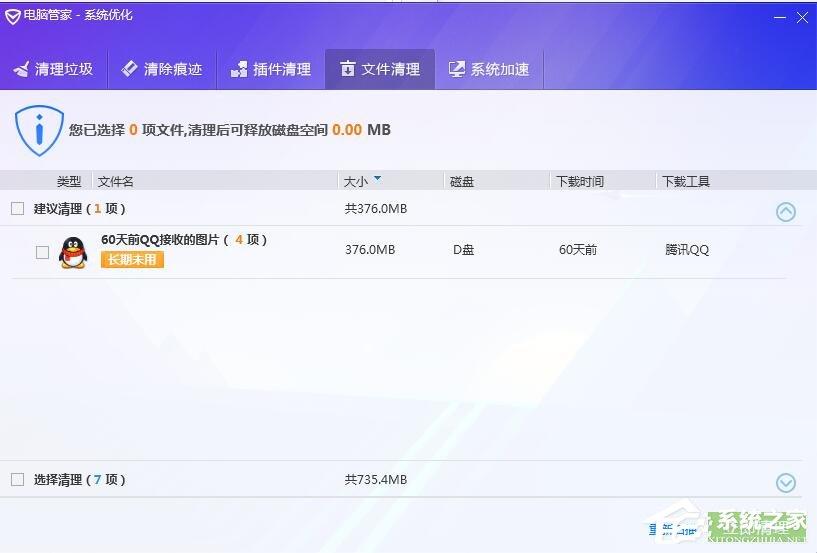This screenshot has height=553, width=817.
Task: Open the 60天前QQ接收的图片 entry
Action: click(x=184, y=240)
